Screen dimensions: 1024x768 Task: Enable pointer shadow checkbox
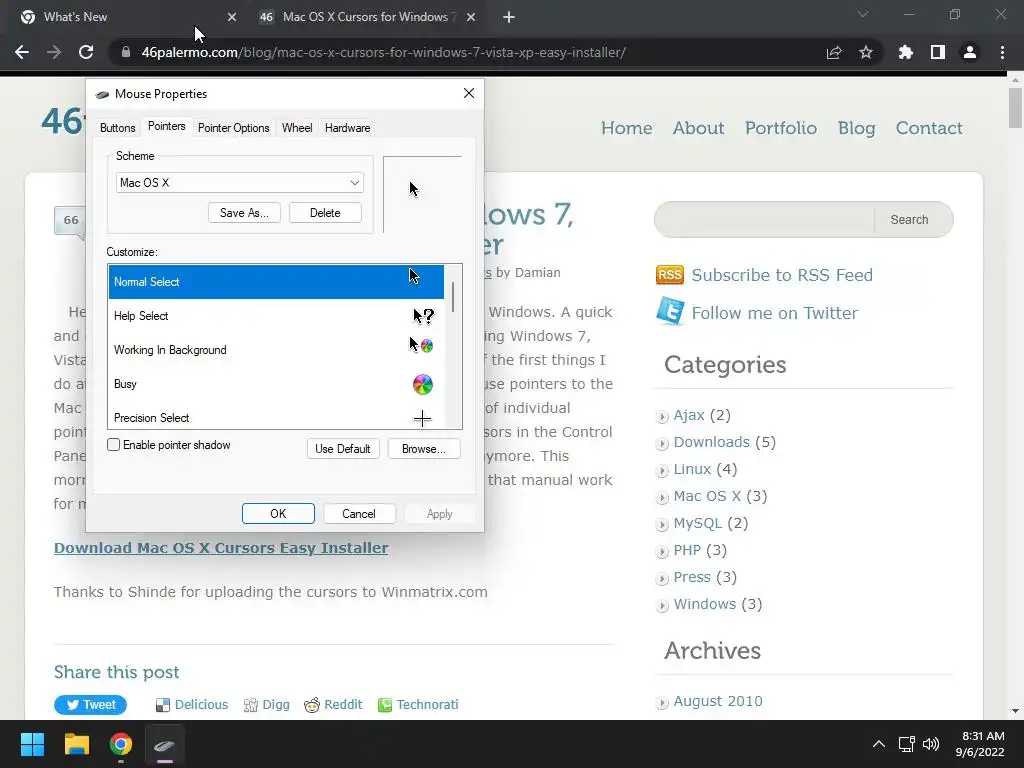click(x=114, y=445)
